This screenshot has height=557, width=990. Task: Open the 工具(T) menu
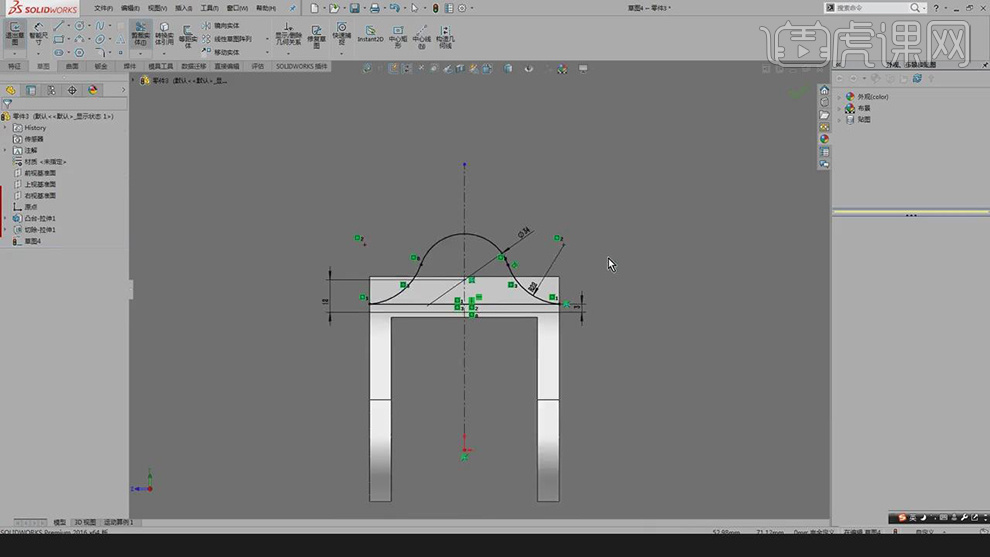click(x=209, y=8)
